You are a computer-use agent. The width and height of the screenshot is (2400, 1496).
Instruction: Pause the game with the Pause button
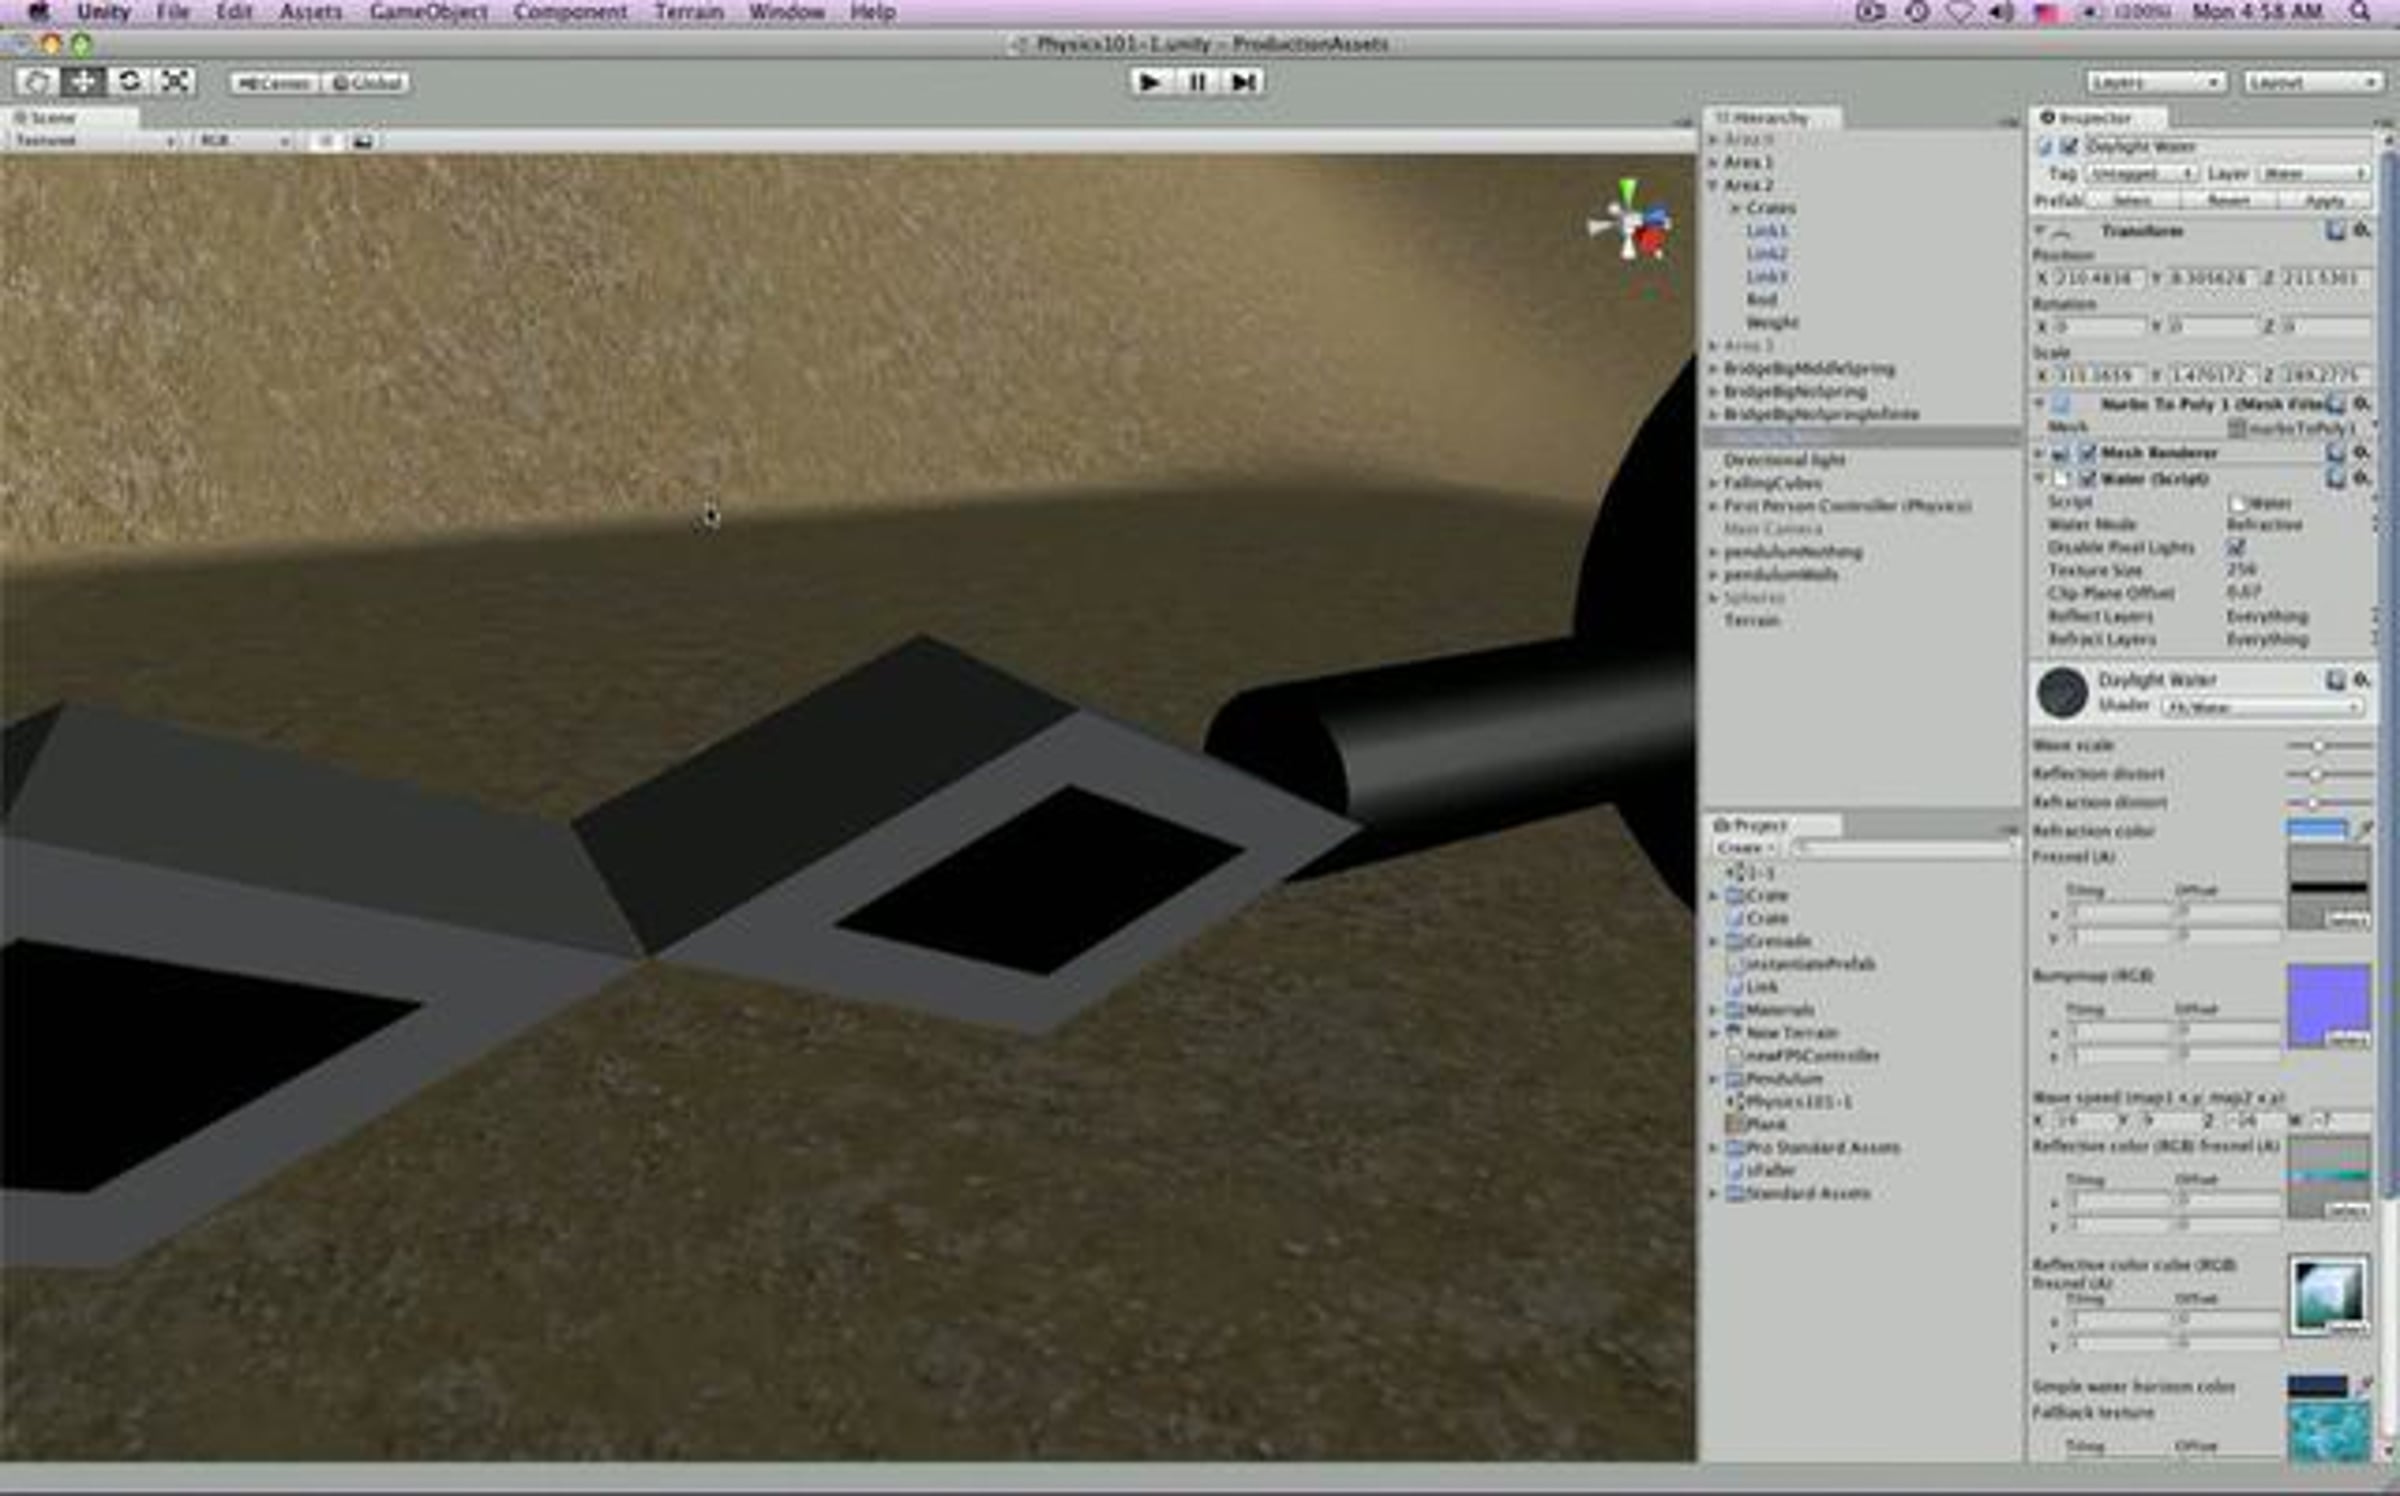tap(1196, 82)
